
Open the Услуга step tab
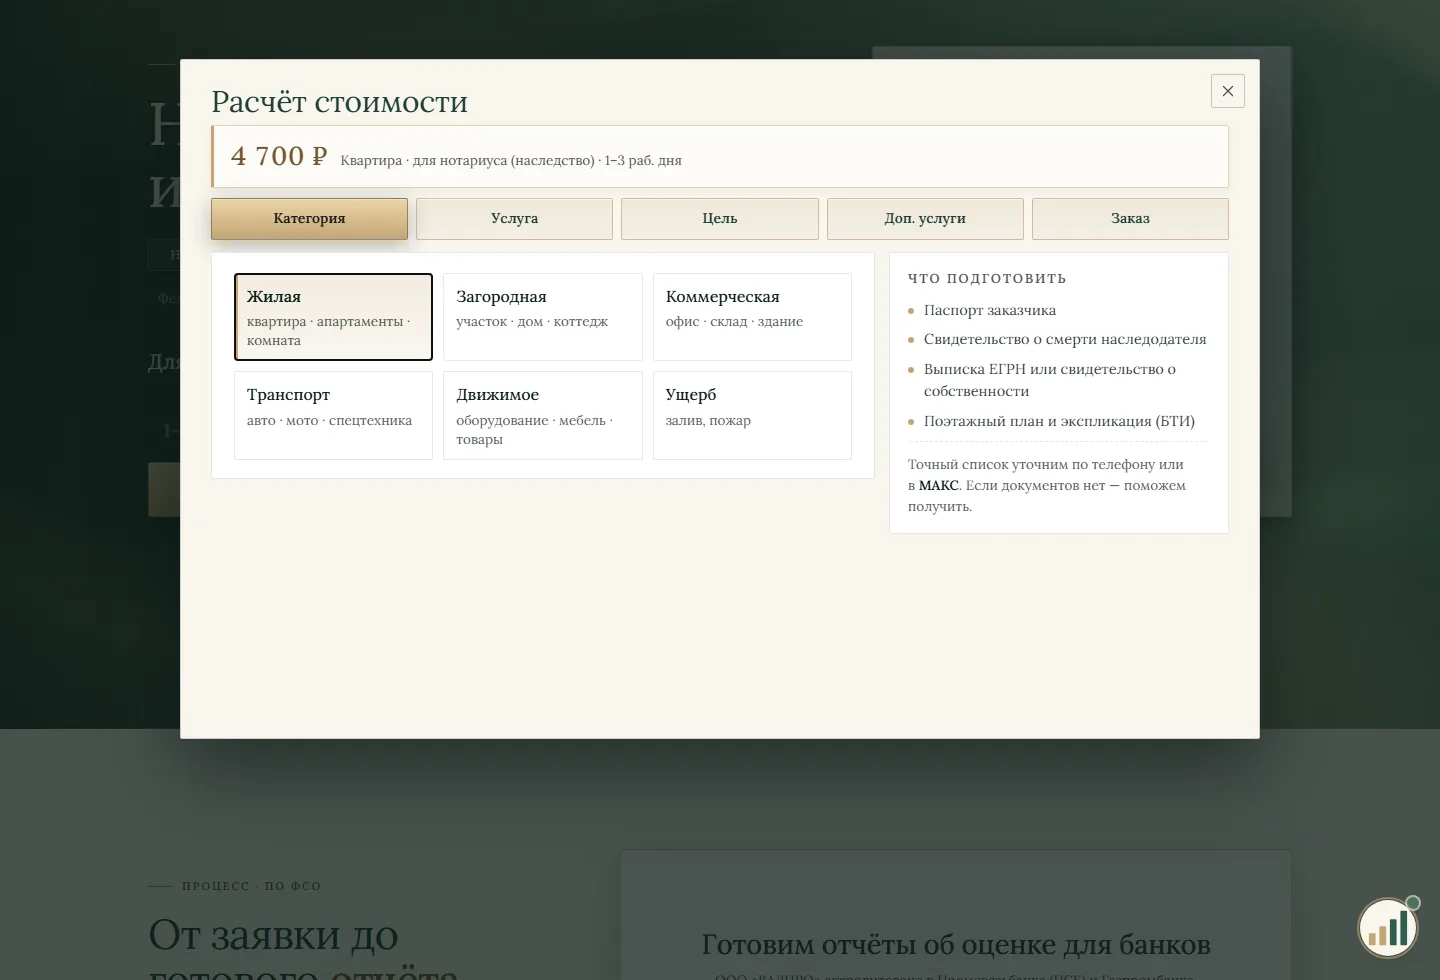(514, 219)
